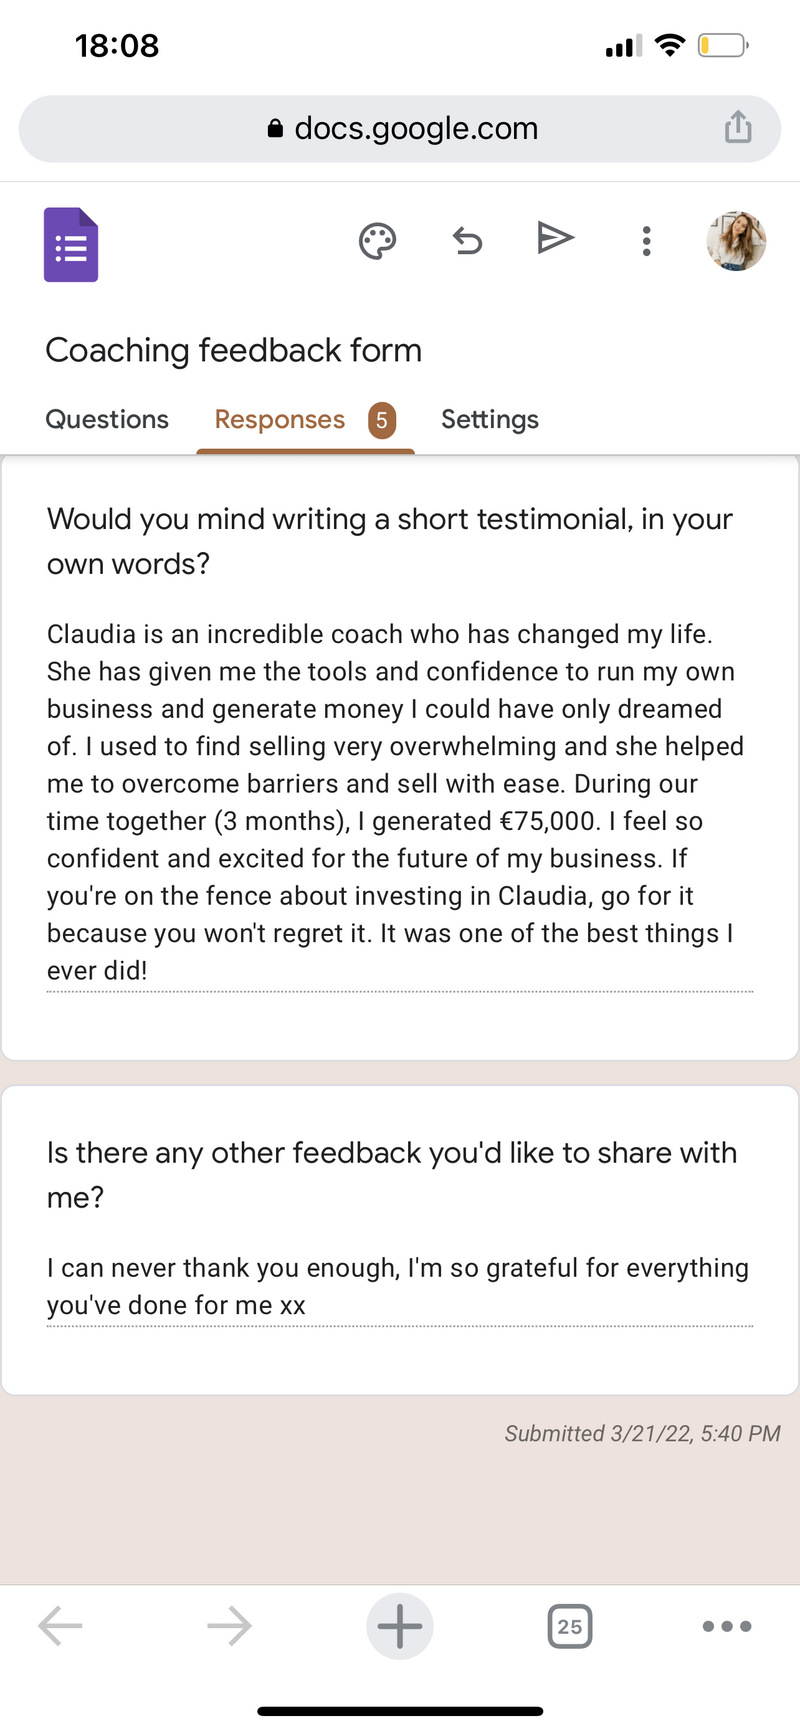Open the account profile picture

coord(737,241)
